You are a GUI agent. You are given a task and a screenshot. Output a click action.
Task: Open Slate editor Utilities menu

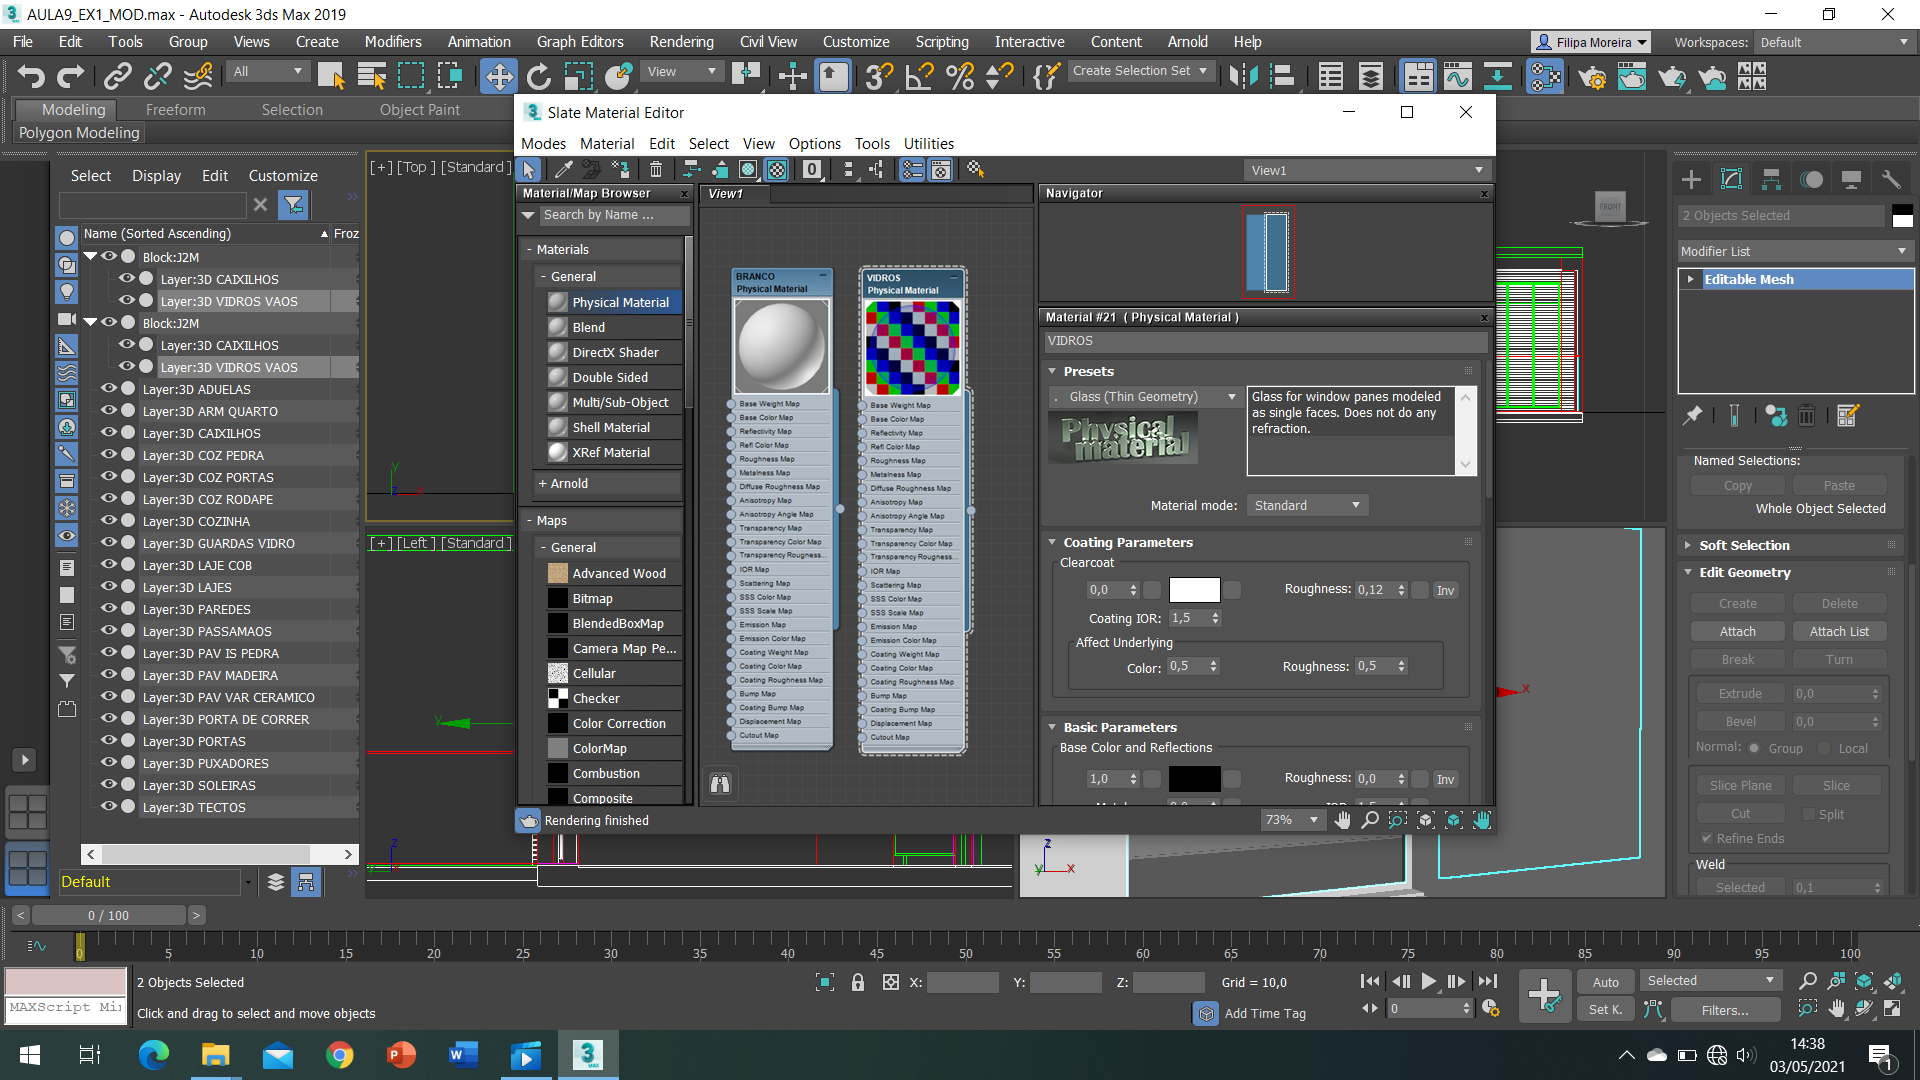(928, 144)
